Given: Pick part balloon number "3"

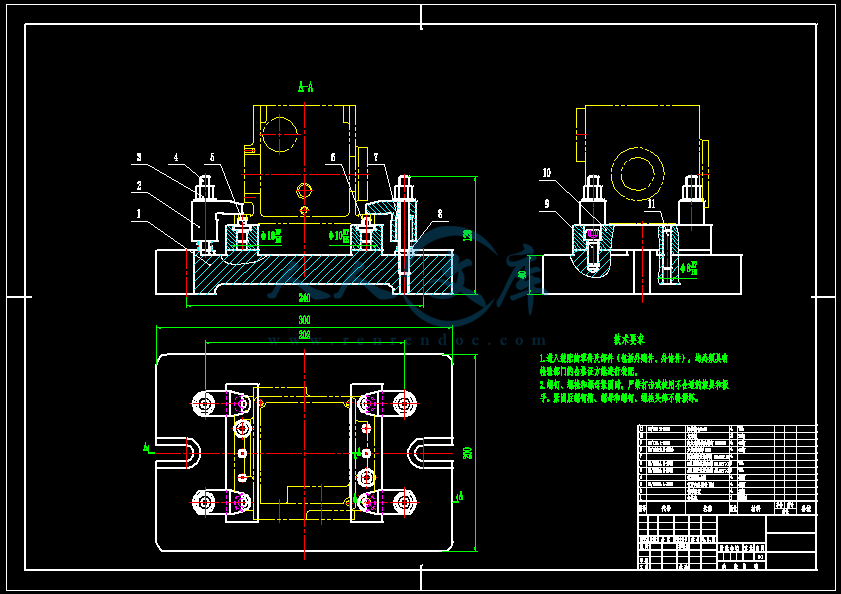Looking at the screenshot, I should [139, 157].
